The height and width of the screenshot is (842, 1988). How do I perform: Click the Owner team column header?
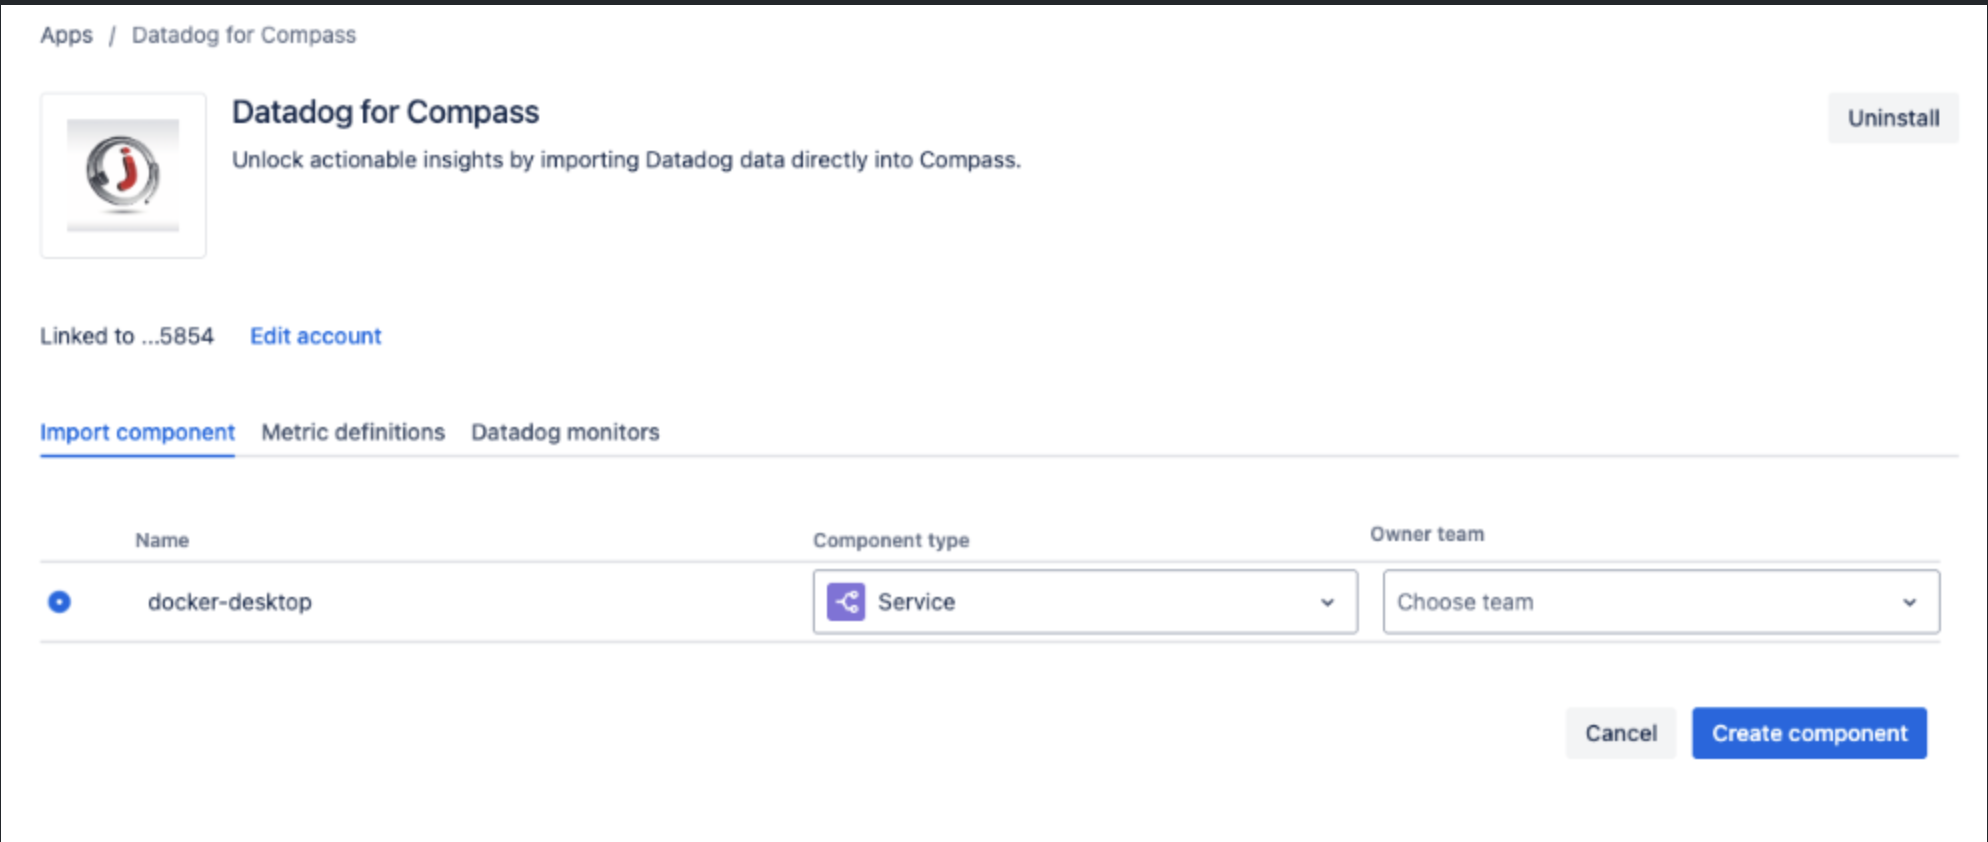(x=1427, y=534)
